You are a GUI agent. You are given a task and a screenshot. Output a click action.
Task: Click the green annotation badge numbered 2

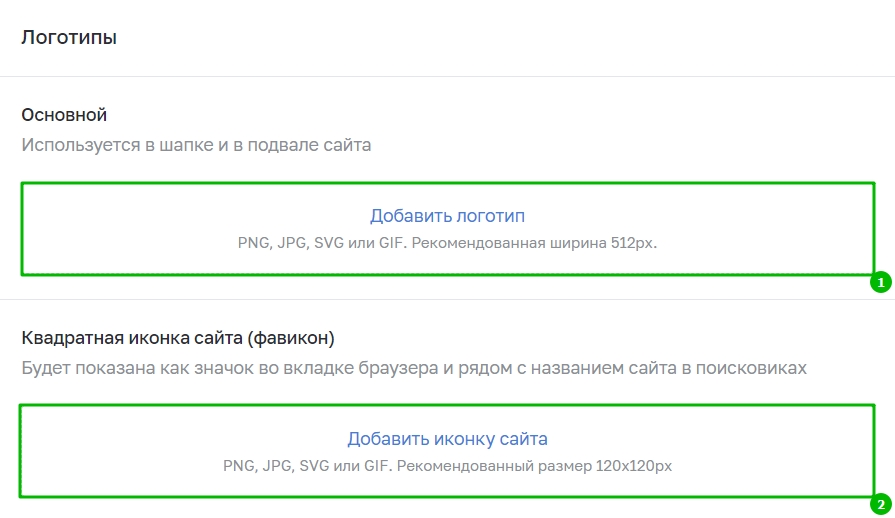(x=881, y=504)
